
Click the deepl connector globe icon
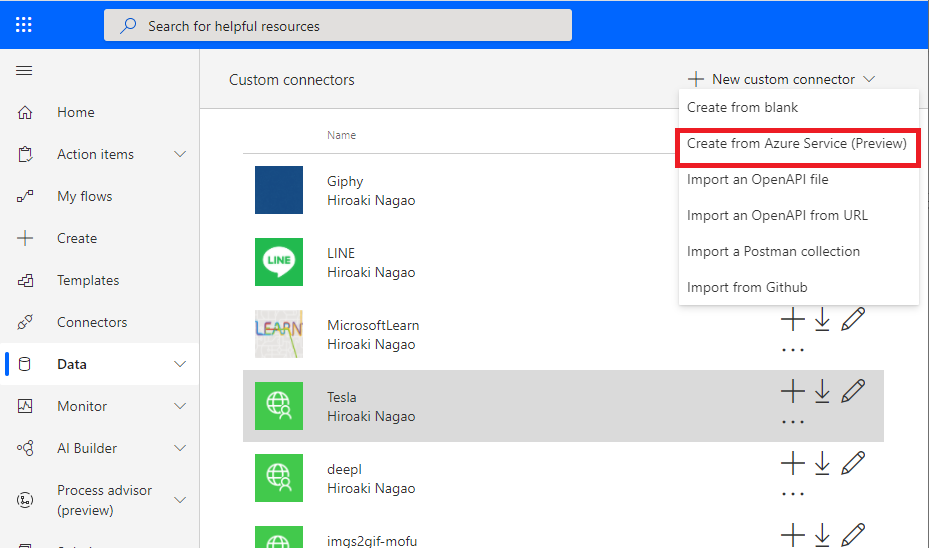click(x=279, y=478)
